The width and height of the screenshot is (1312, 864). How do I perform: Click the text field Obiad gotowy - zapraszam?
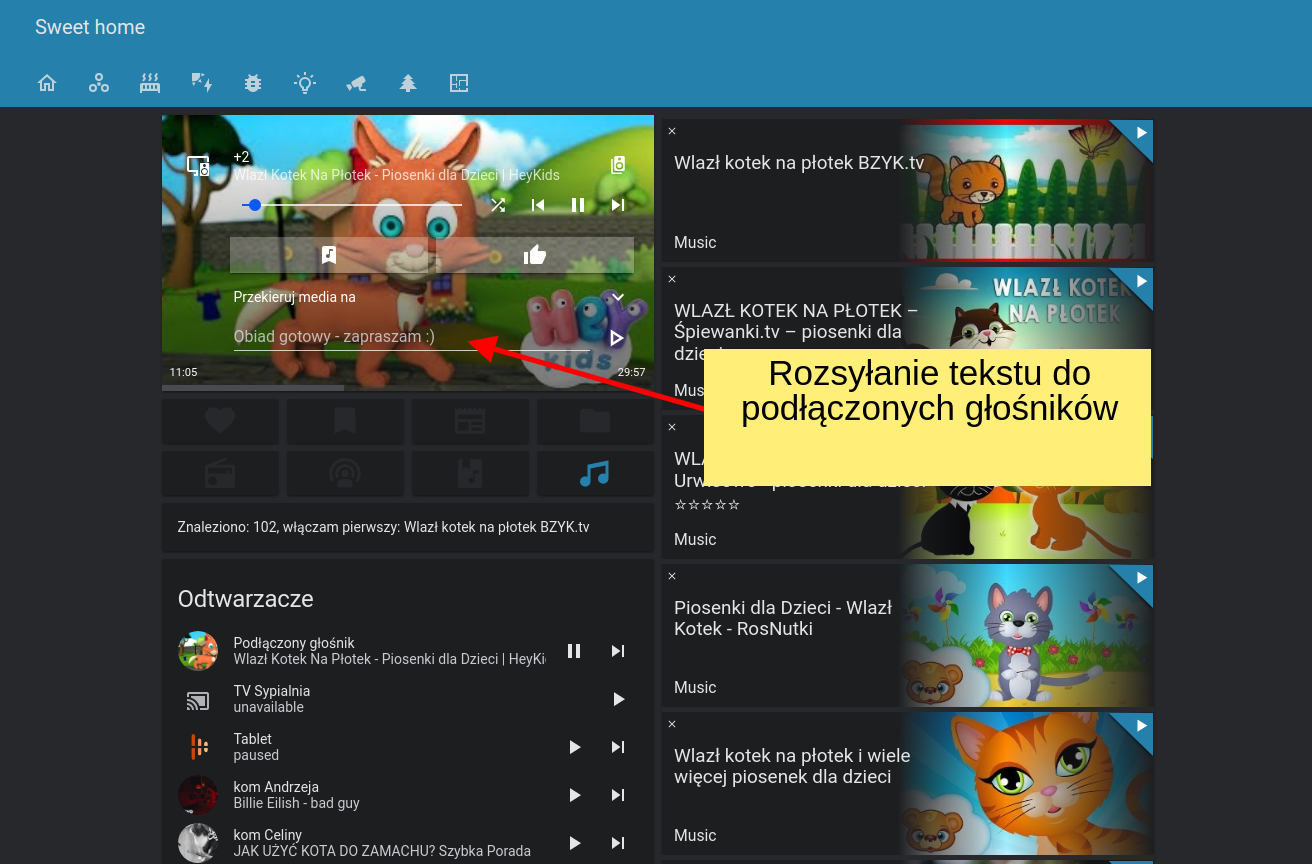[412, 337]
